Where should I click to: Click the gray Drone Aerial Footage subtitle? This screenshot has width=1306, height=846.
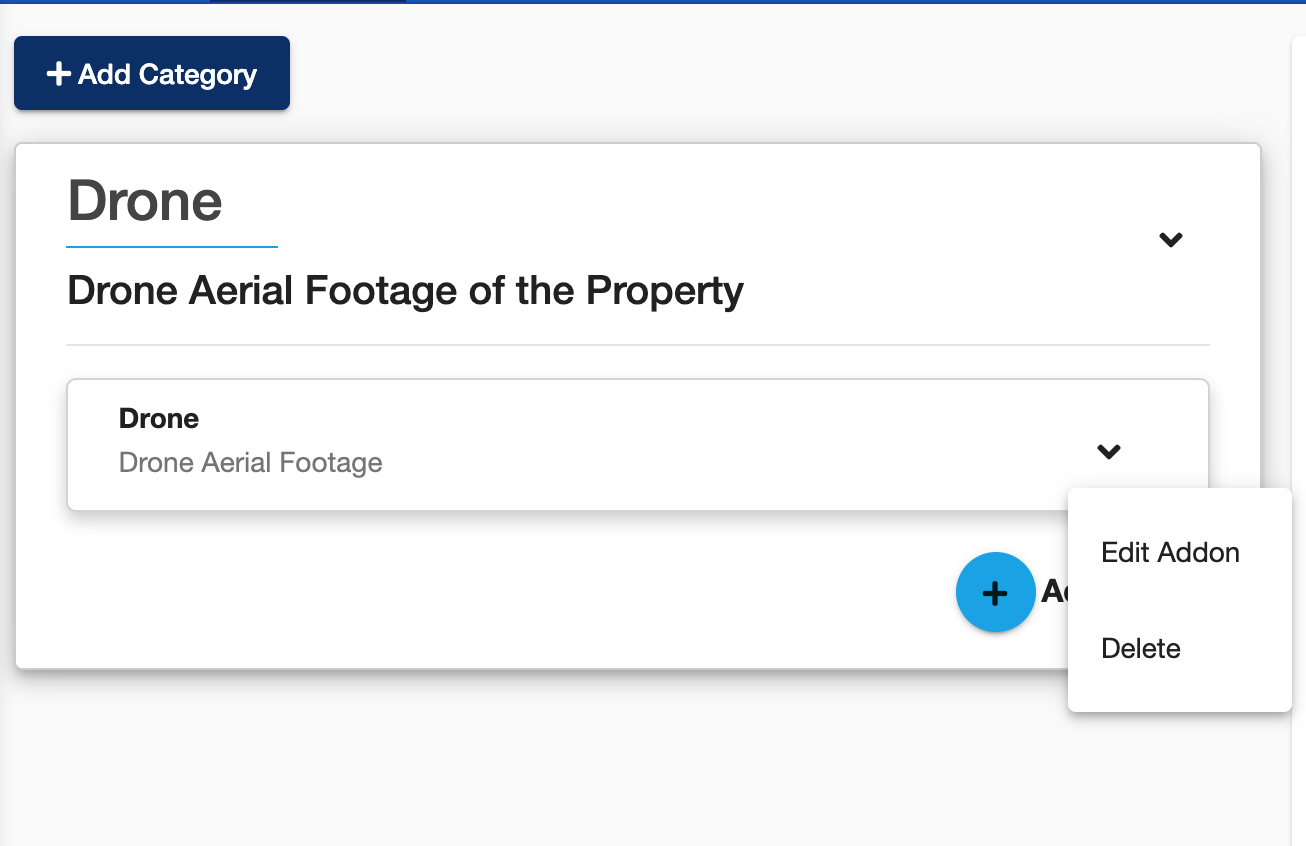click(251, 463)
